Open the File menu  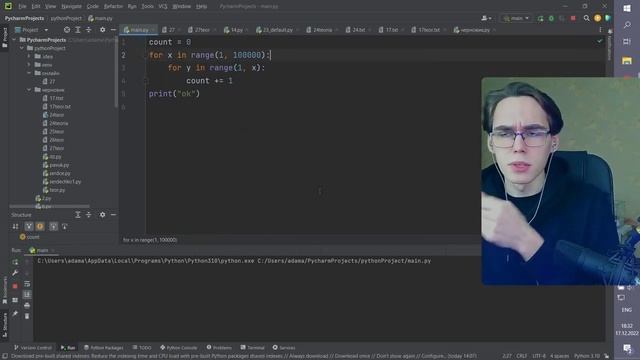point(22,7)
